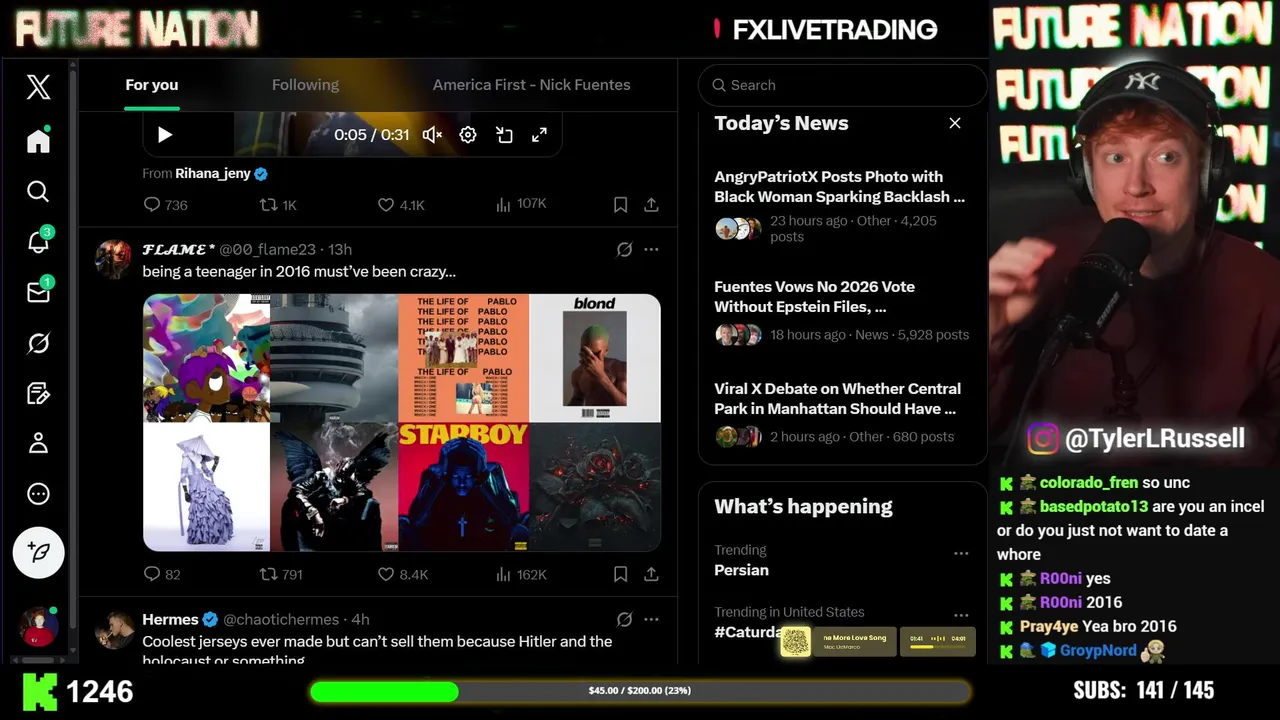Open Profile icon in the sidebar
Screen dimensions: 1280x720
38,443
